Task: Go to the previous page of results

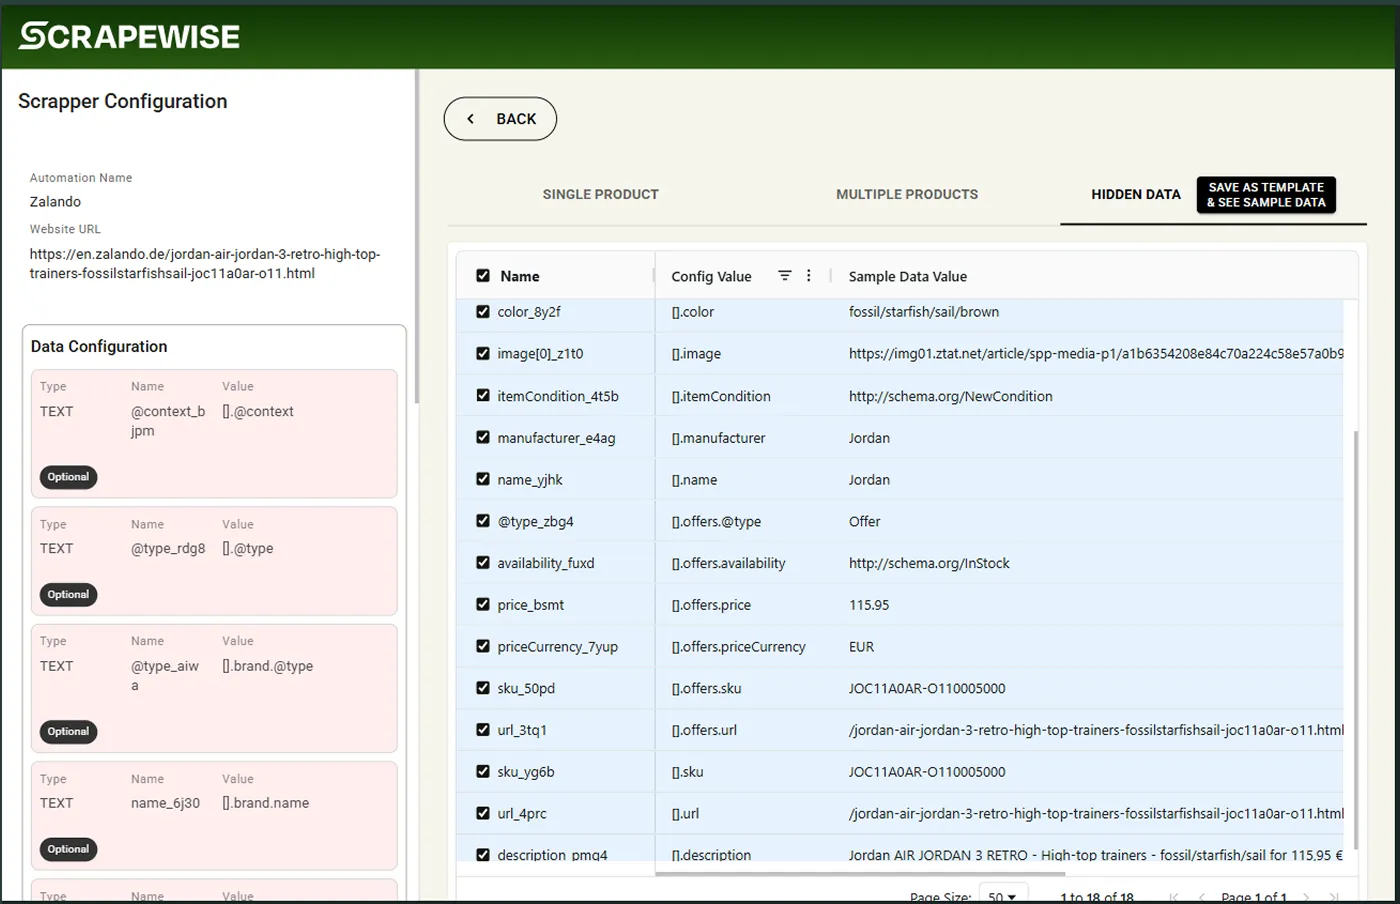Action: point(1201,897)
